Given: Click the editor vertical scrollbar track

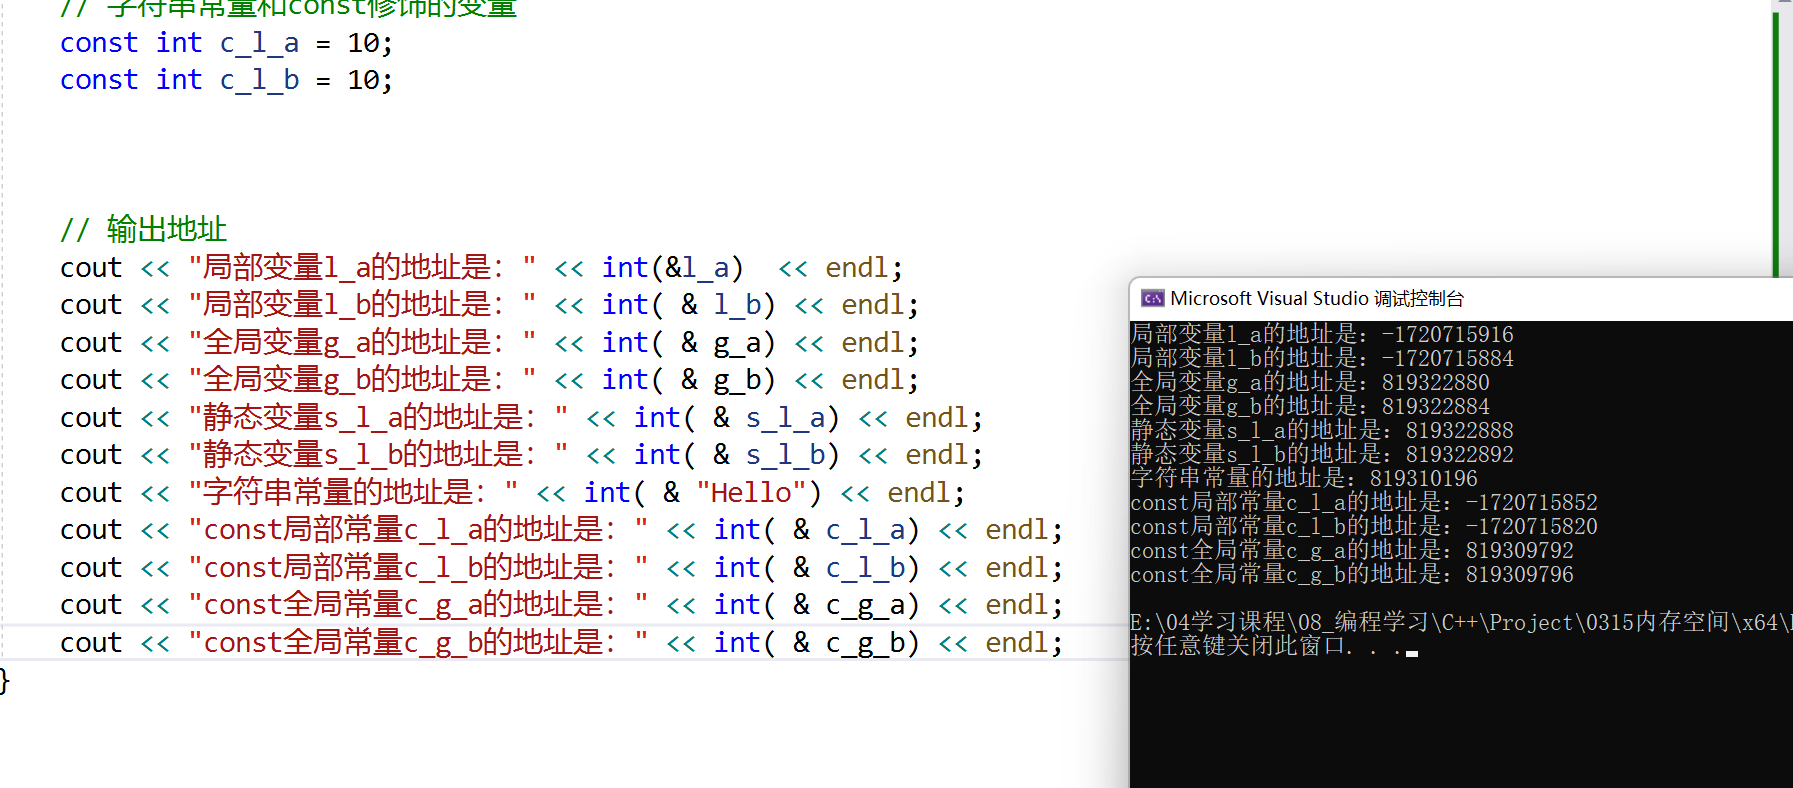Looking at the screenshot, I should click(x=1776, y=150).
